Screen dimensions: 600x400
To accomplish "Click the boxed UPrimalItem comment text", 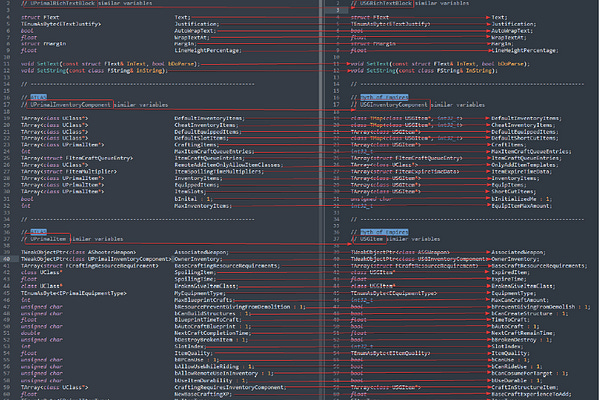I will 48,239.
